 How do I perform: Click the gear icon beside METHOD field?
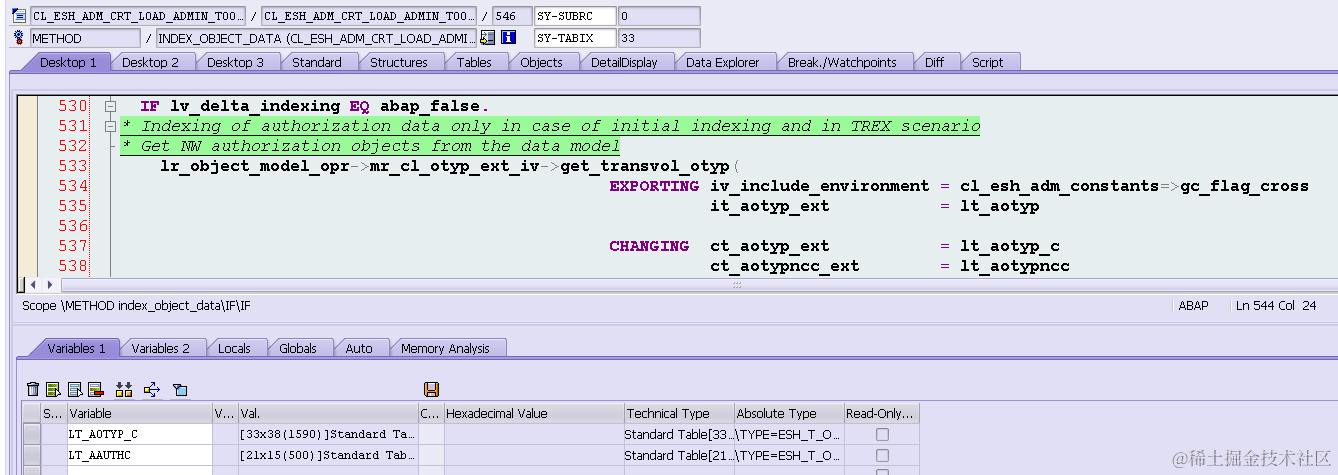(x=19, y=37)
